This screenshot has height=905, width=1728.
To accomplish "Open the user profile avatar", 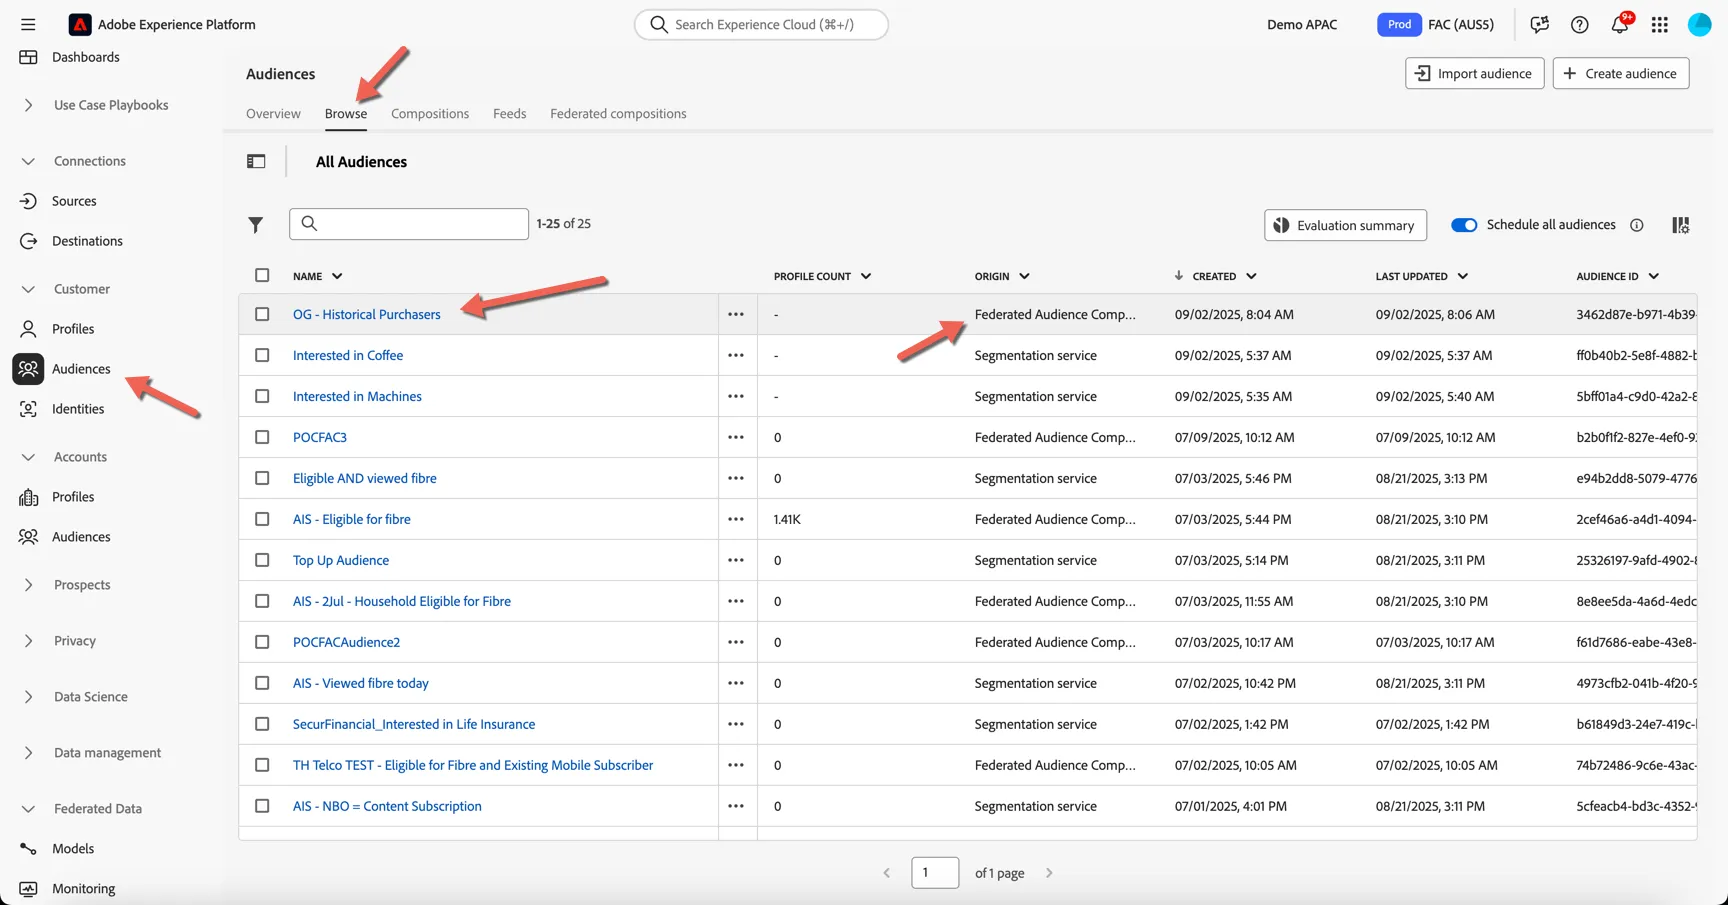I will pyautogui.click(x=1700, y=24).
